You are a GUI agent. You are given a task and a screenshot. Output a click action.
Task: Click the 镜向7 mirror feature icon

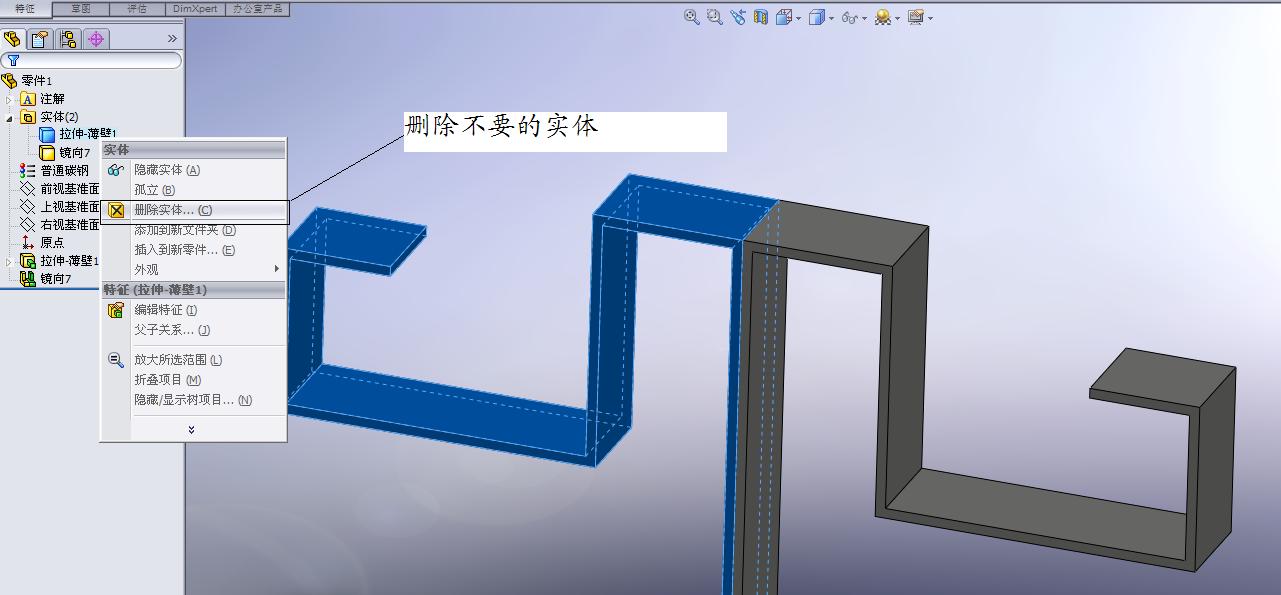click(28, 279)
